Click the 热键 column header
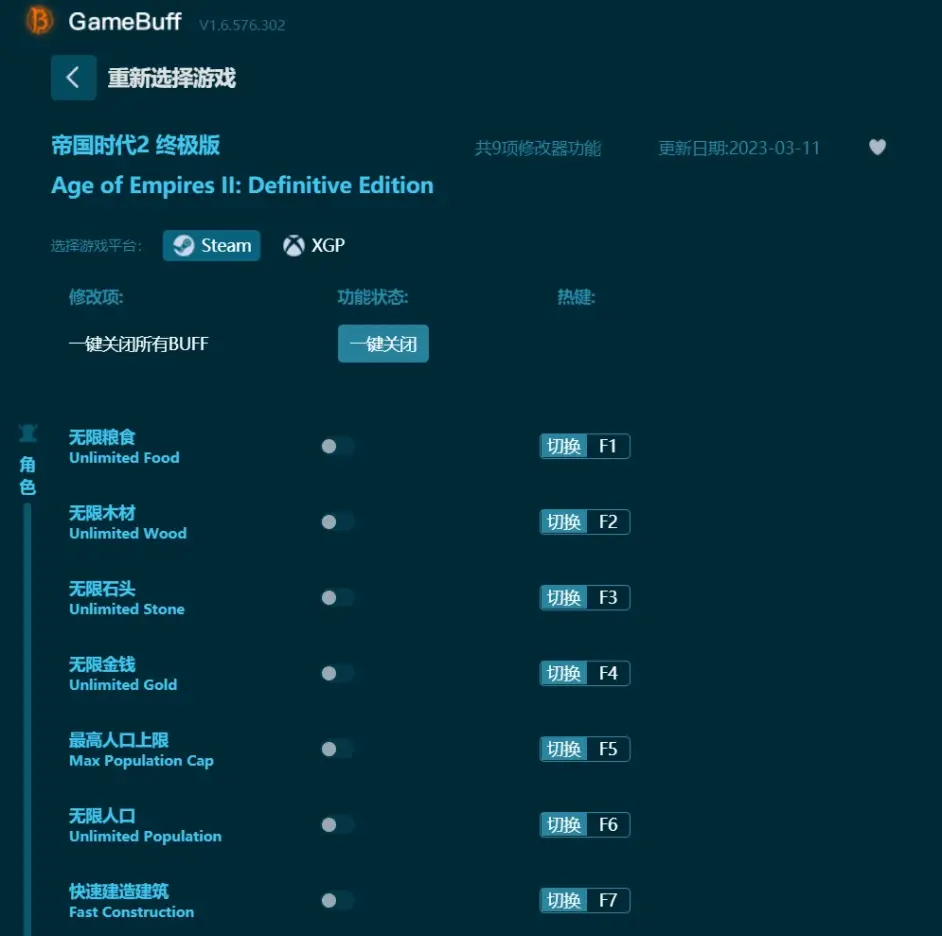Viewport: 942px width, 936px height. tap(576, 297)
